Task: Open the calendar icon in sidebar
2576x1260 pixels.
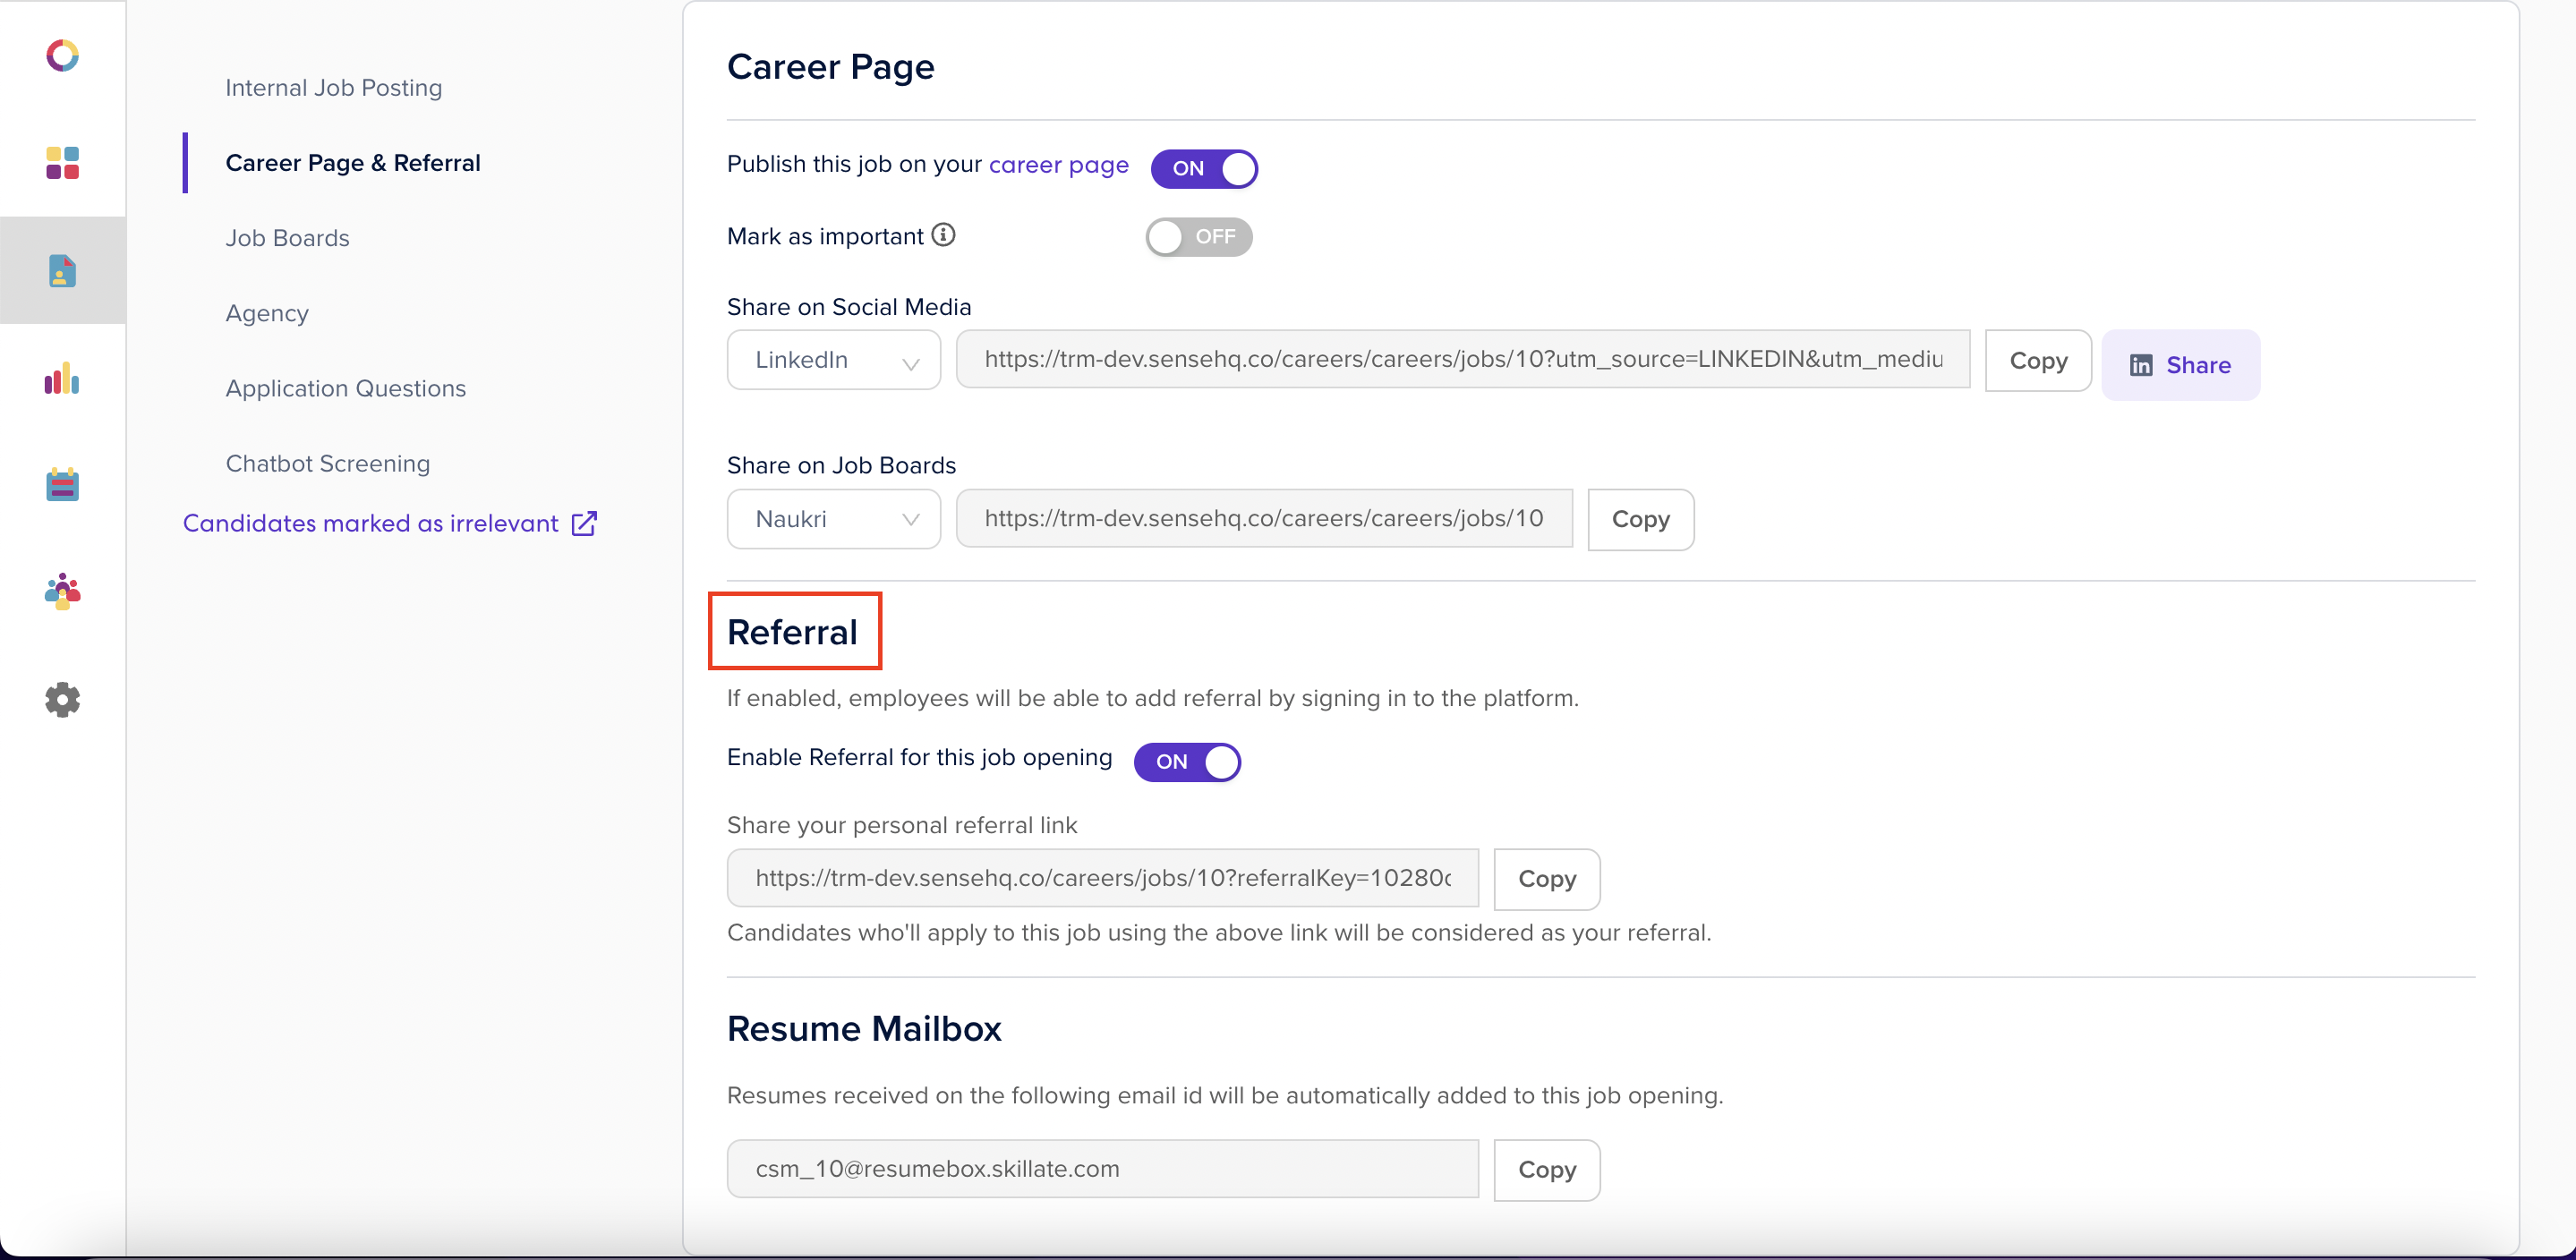Action: (62, 485)
